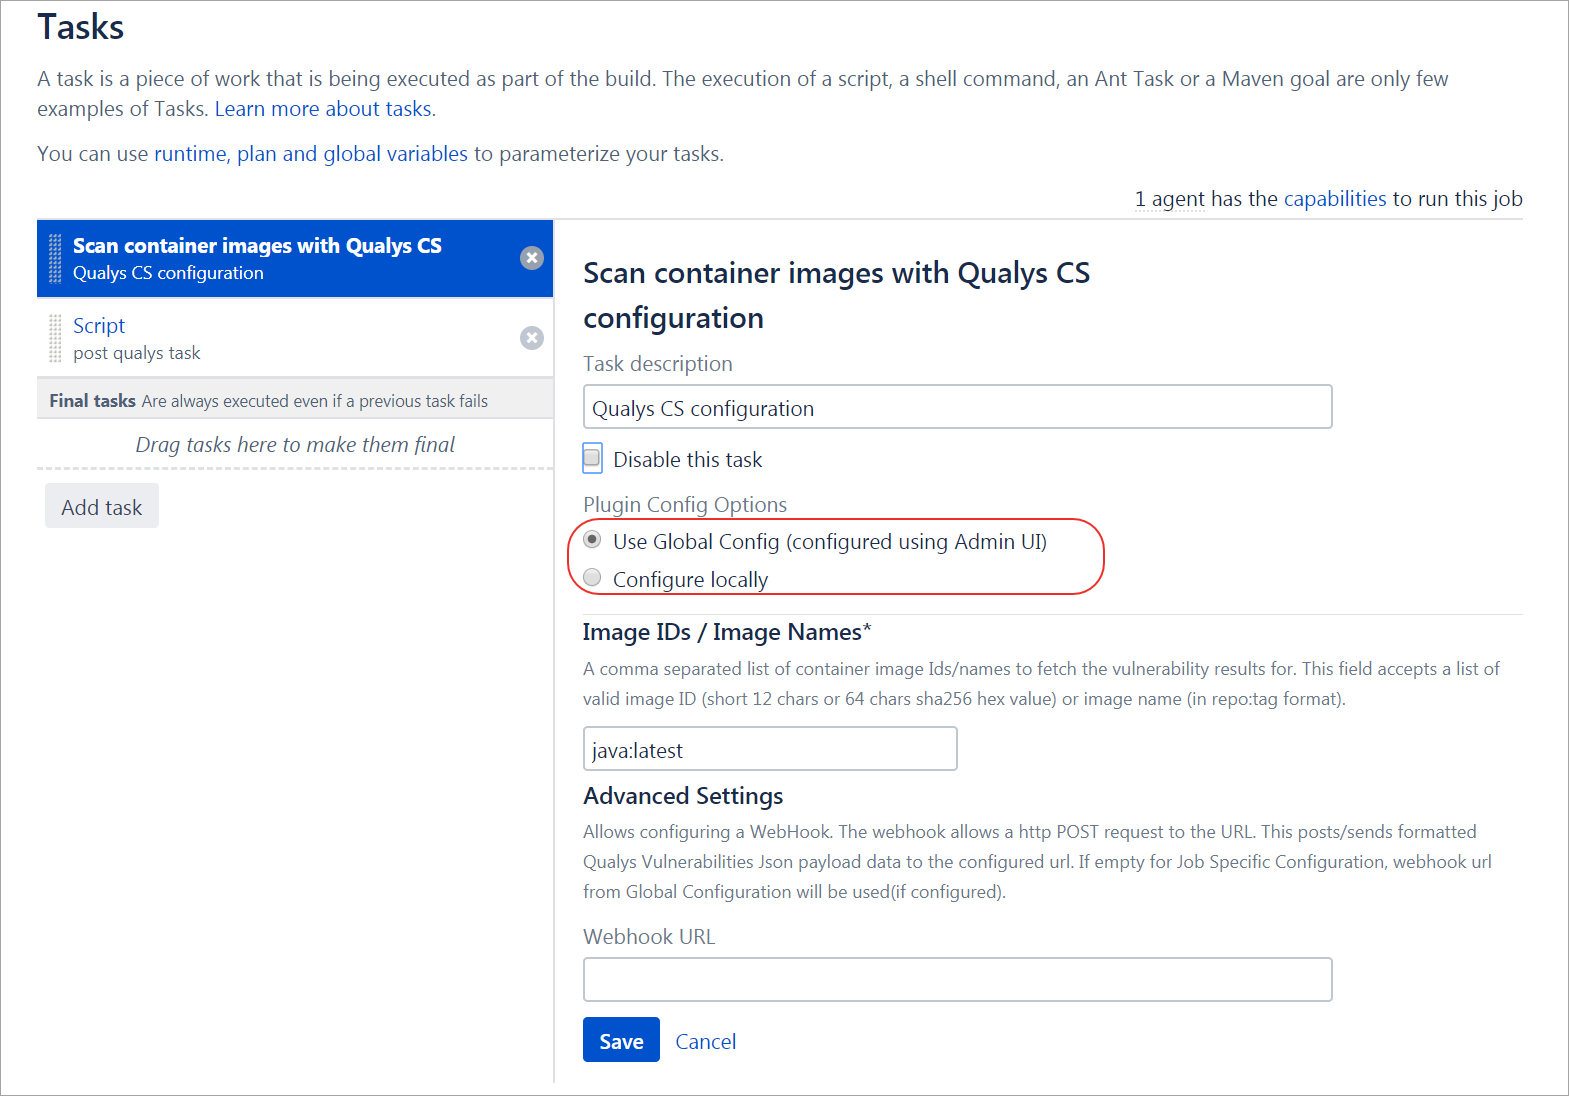
Task: Click the Advanced Settings heading
Action: click(x=683, y=796)
